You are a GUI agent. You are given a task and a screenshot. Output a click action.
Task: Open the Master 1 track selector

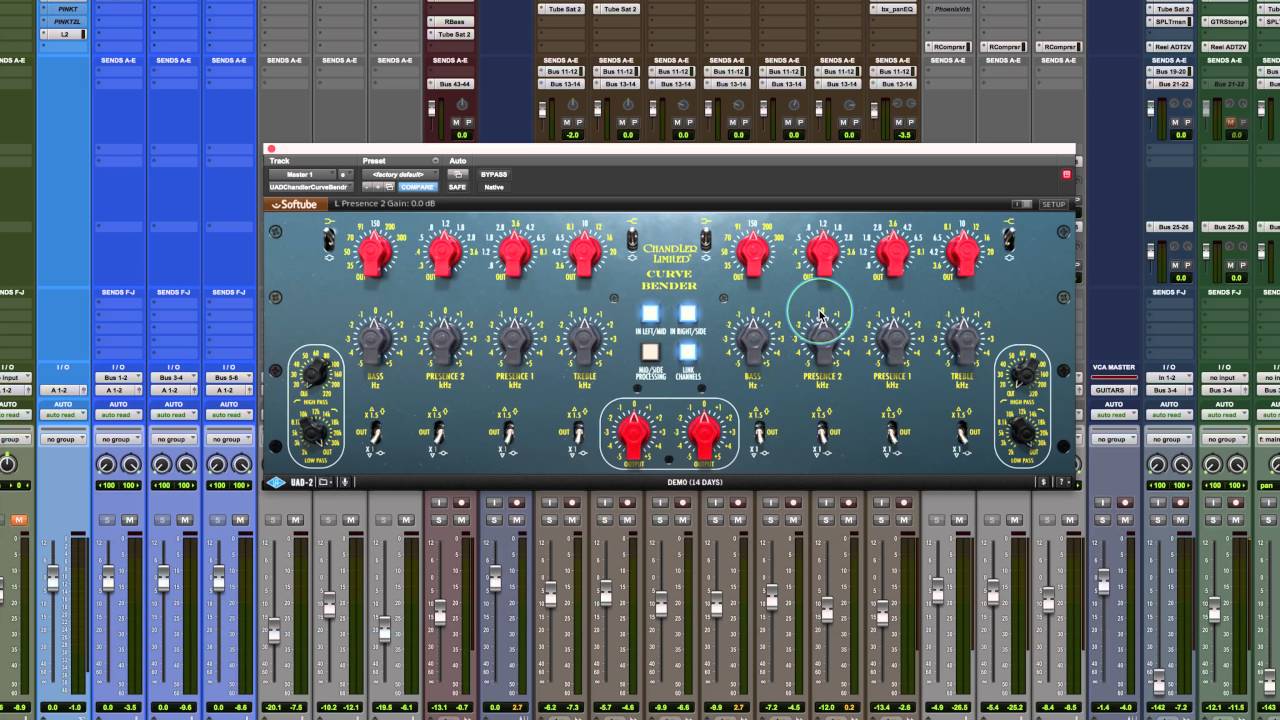(301, 174)
